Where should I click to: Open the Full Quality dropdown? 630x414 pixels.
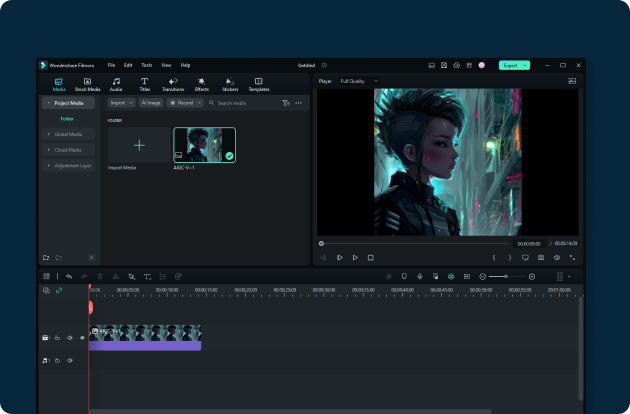point(359,81)
